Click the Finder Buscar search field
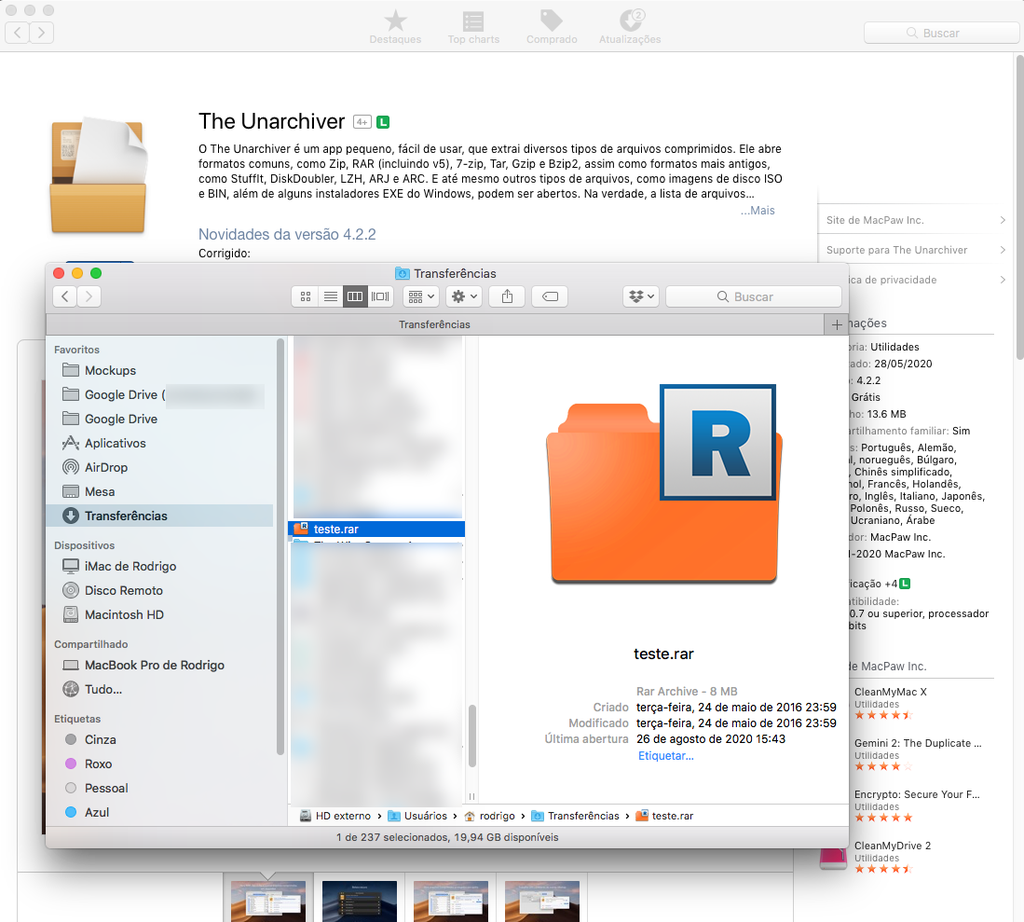Screen dimensions: 1024x922 click(754, 296)
